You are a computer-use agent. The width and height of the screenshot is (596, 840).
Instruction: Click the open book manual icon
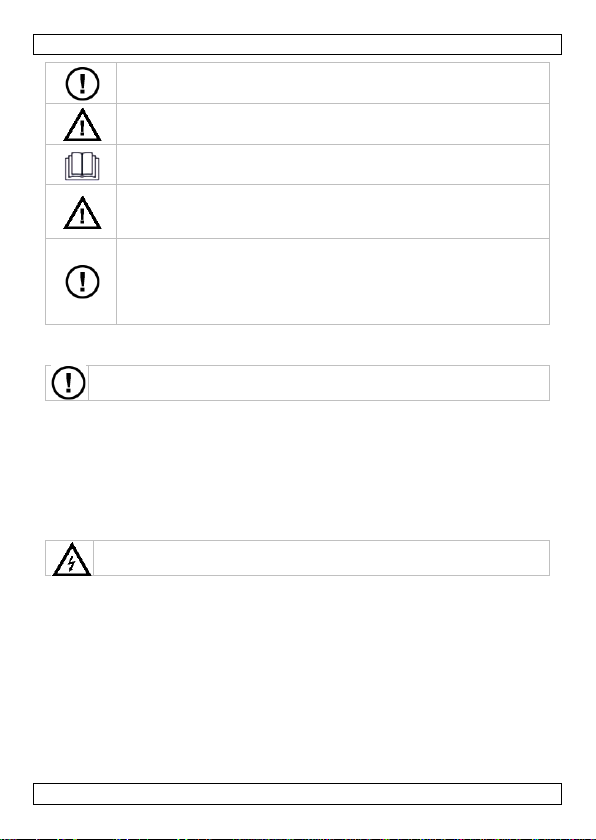[82, 166]
